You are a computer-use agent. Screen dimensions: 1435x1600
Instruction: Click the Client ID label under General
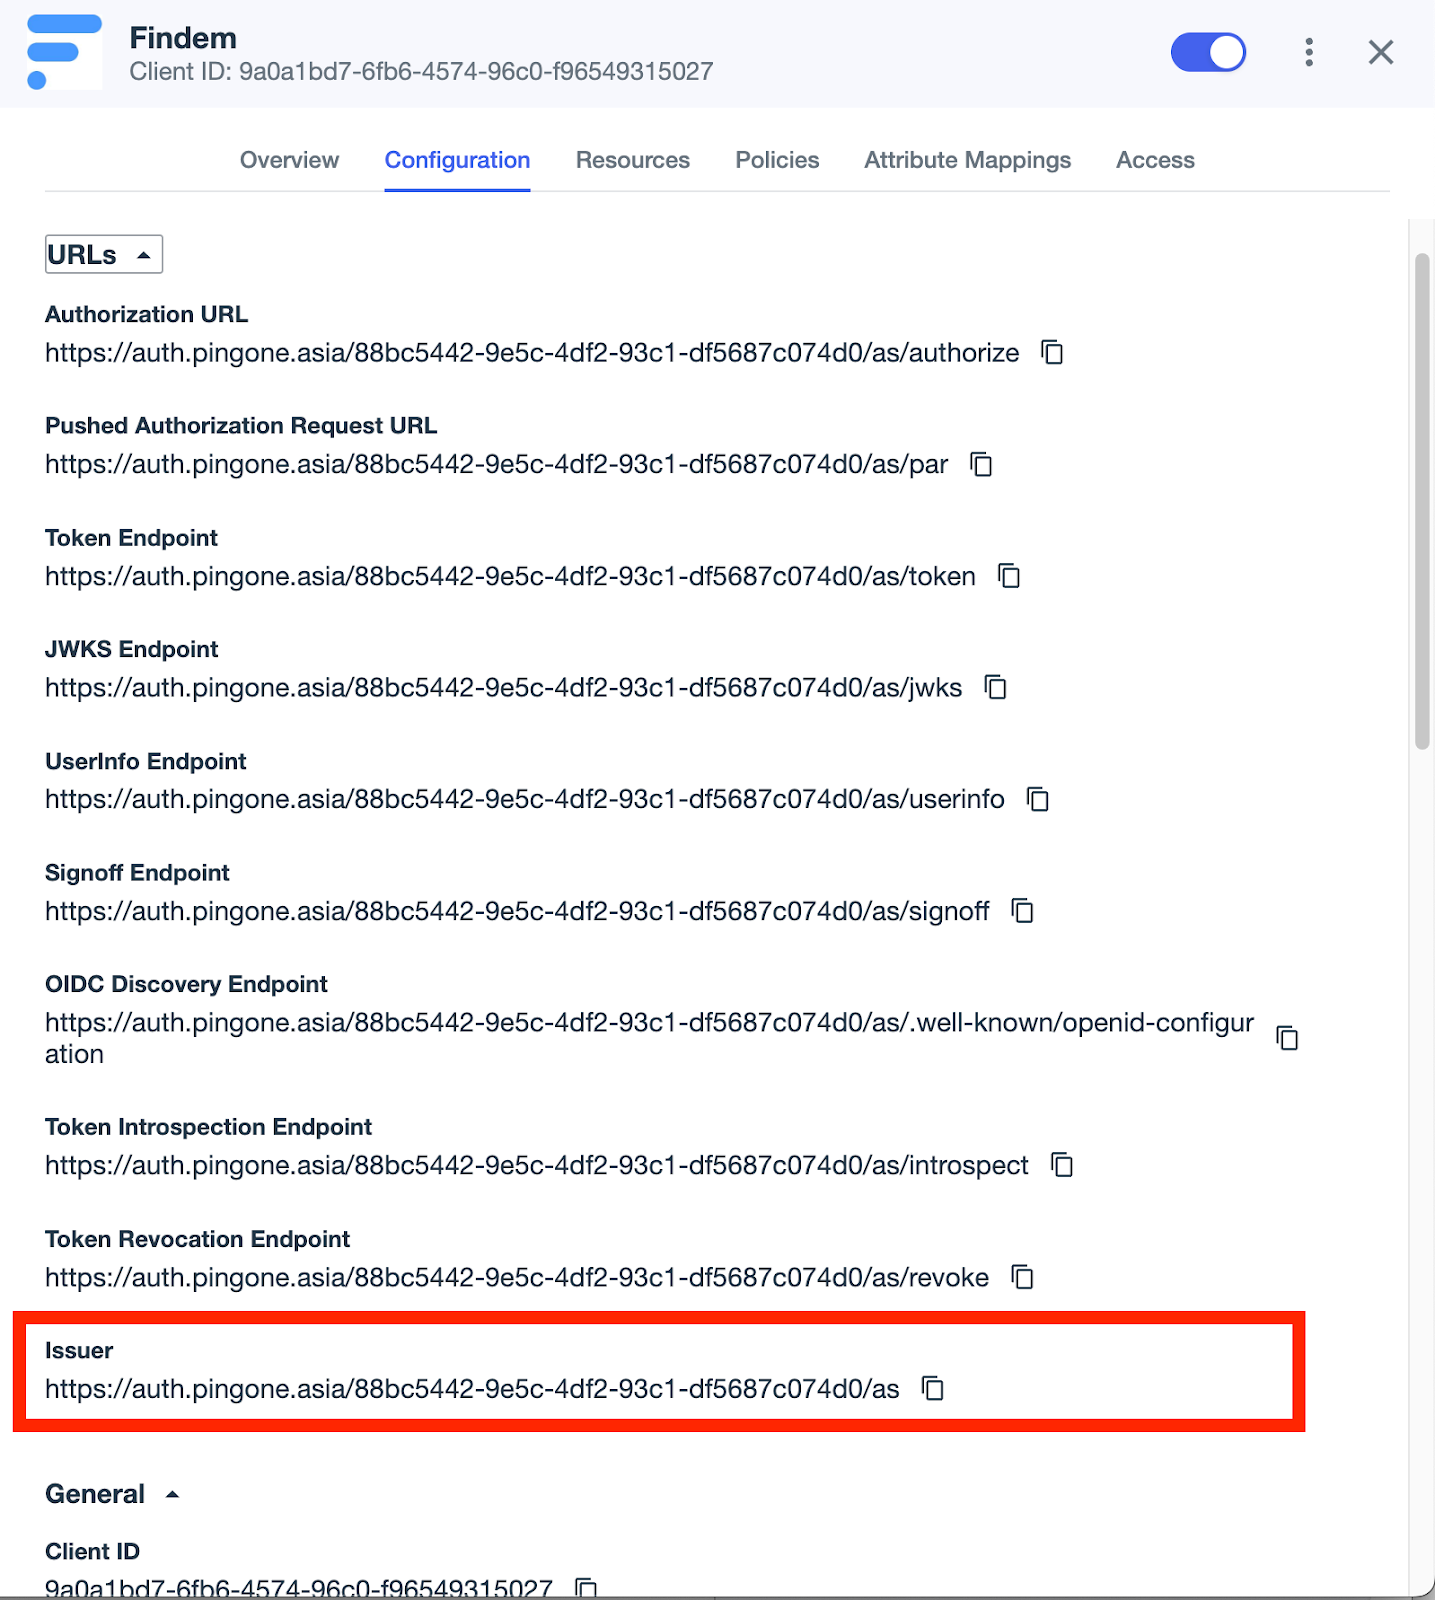[92, 1551]
